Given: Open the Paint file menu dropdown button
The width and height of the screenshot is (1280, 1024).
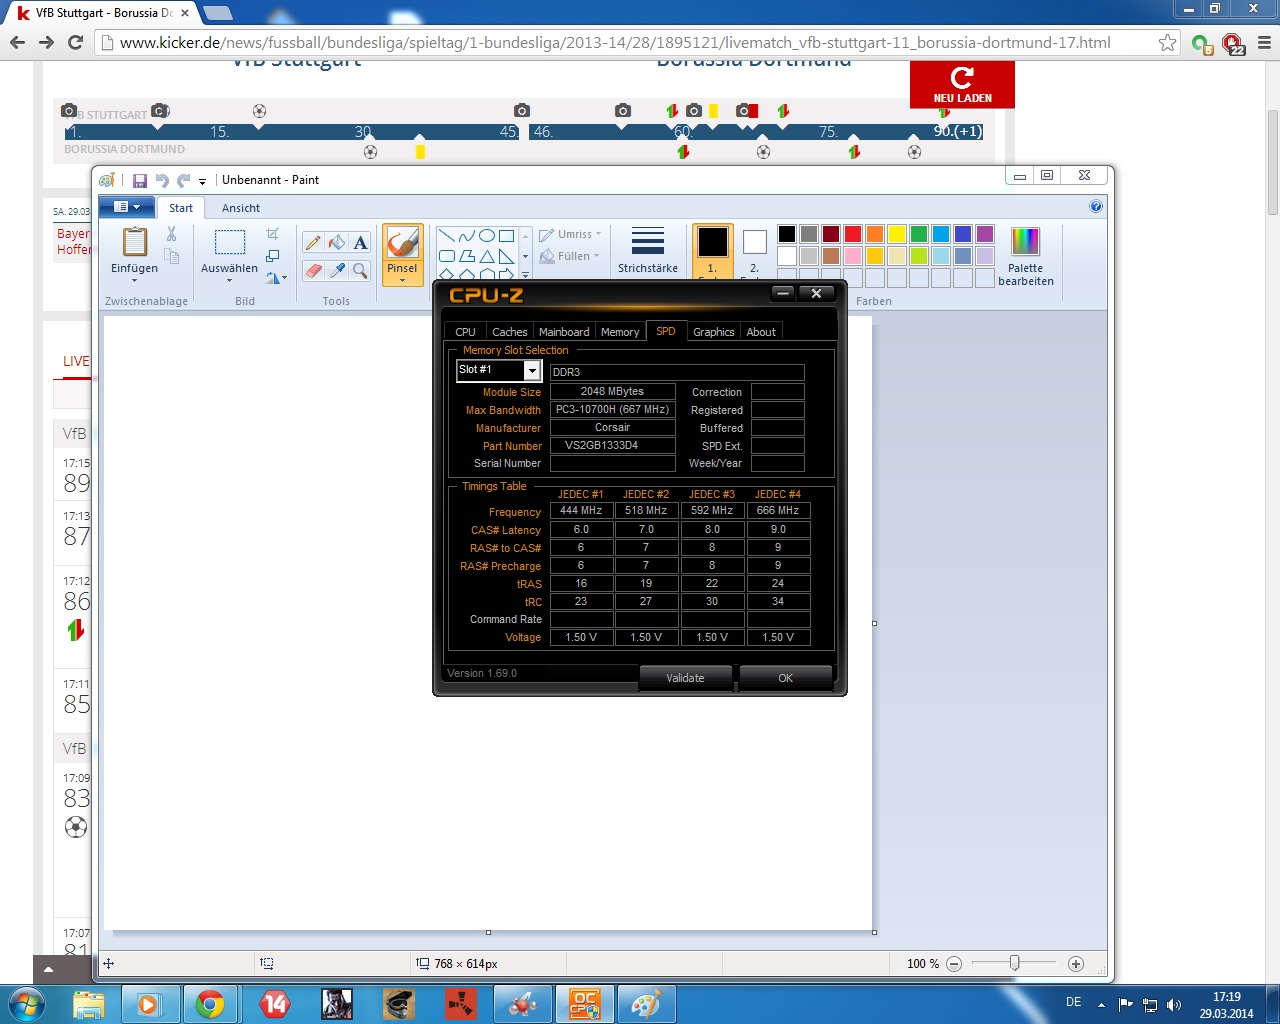Looking at the screenshot, I should [127, 207].
